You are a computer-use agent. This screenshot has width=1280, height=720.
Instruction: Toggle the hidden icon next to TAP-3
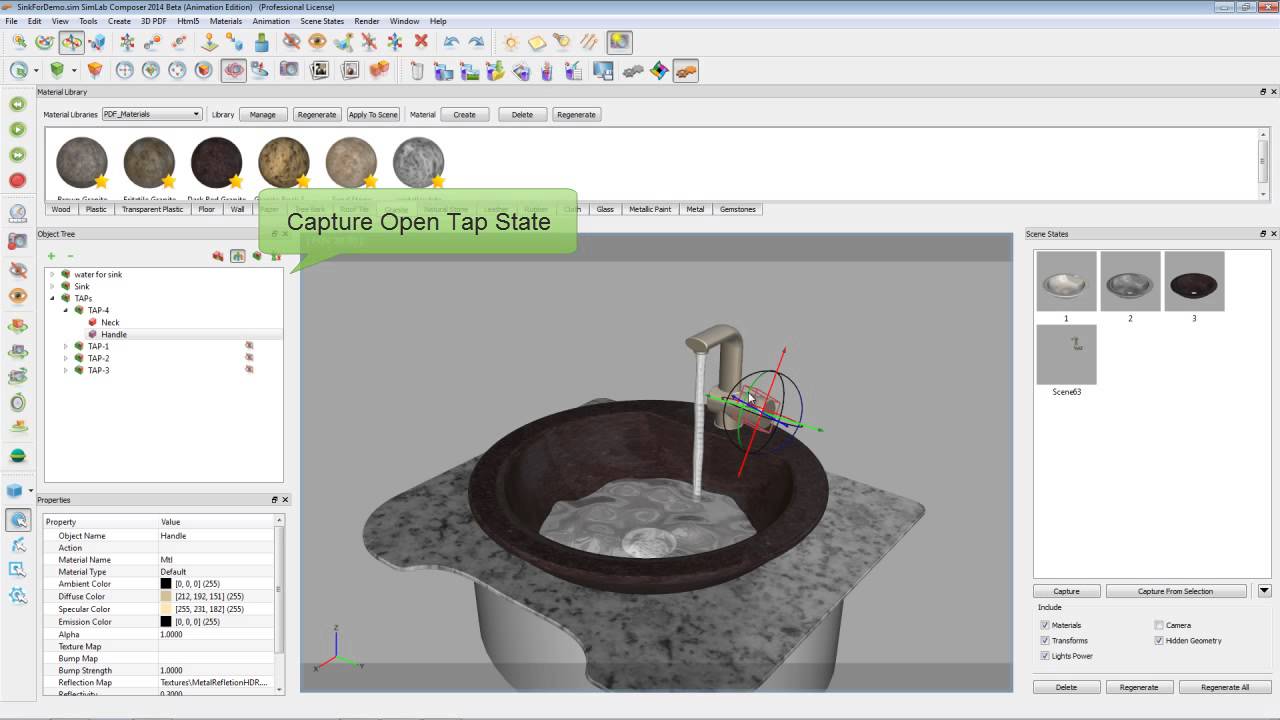pyautogui.click(x=249, y=370)
